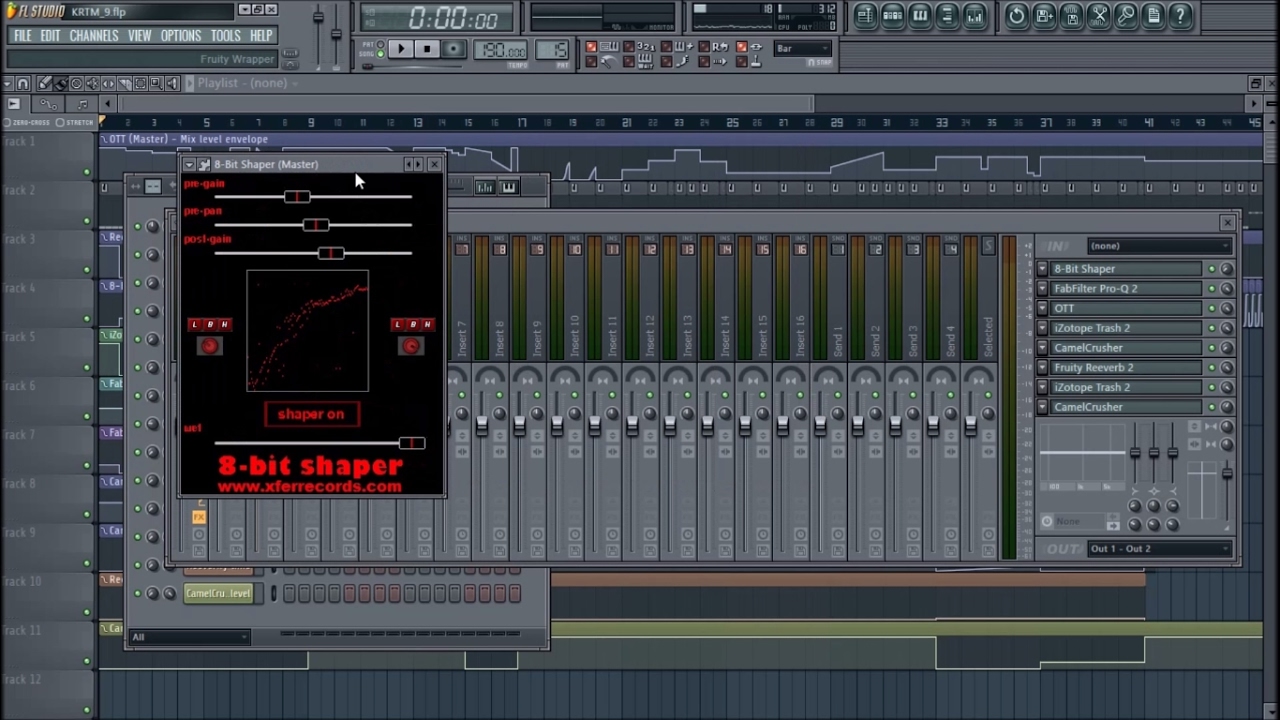This screenshot has width=1280, height=720.
Task: Disable Fruity Reeverb 2 slot LED
Action: tap(1212, 368)
